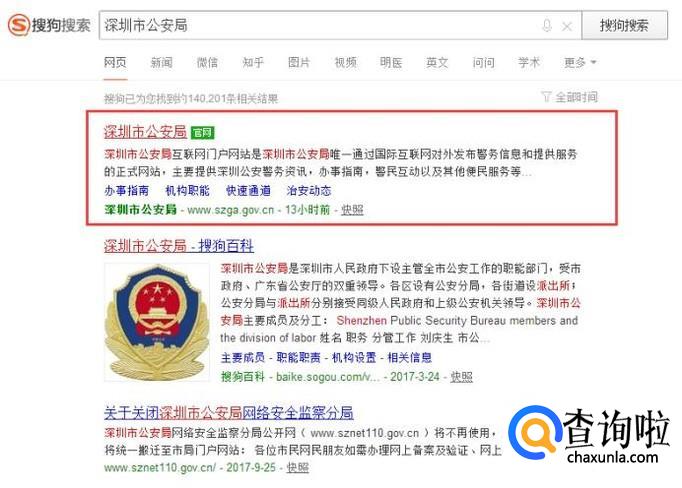Expand the 更多 menu
This screenshot has width=682, height=488.
coord(580,63)
